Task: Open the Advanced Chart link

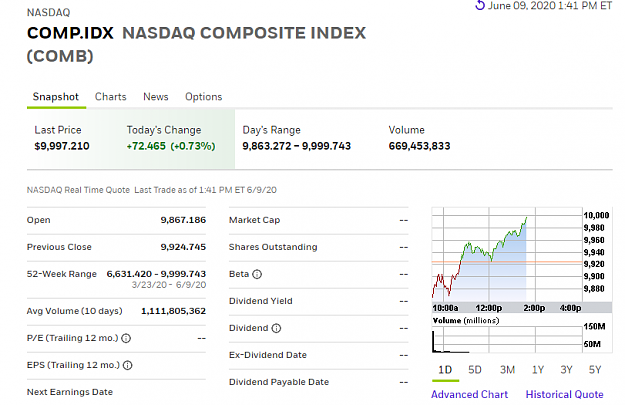Action: 470,395
